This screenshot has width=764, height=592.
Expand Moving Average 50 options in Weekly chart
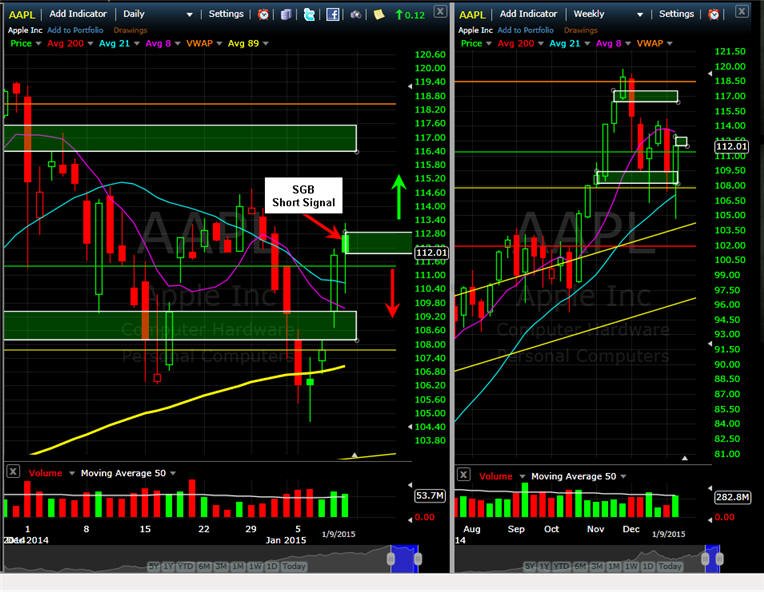click(x=623, y=476)
